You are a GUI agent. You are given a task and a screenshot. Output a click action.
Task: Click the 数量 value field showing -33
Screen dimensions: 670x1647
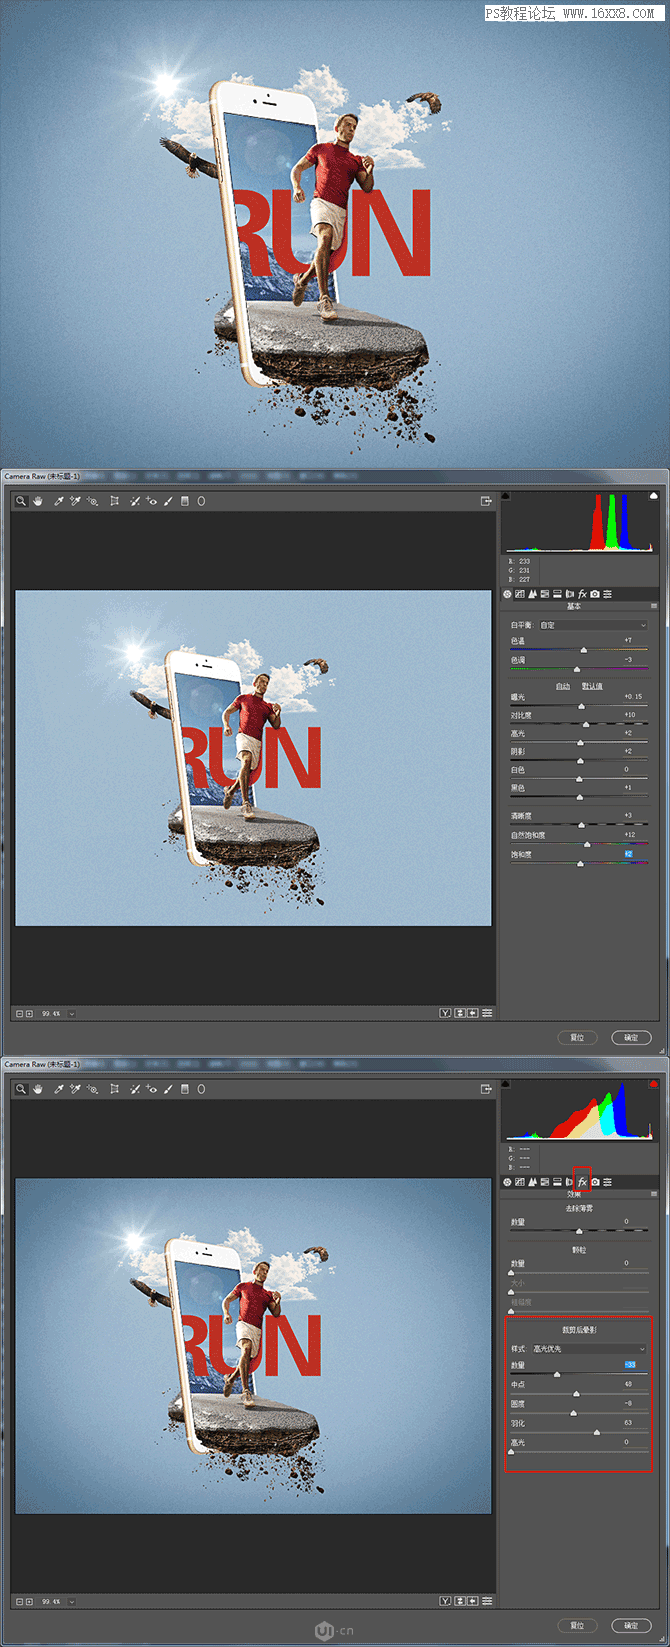(x=630, y=1365)
